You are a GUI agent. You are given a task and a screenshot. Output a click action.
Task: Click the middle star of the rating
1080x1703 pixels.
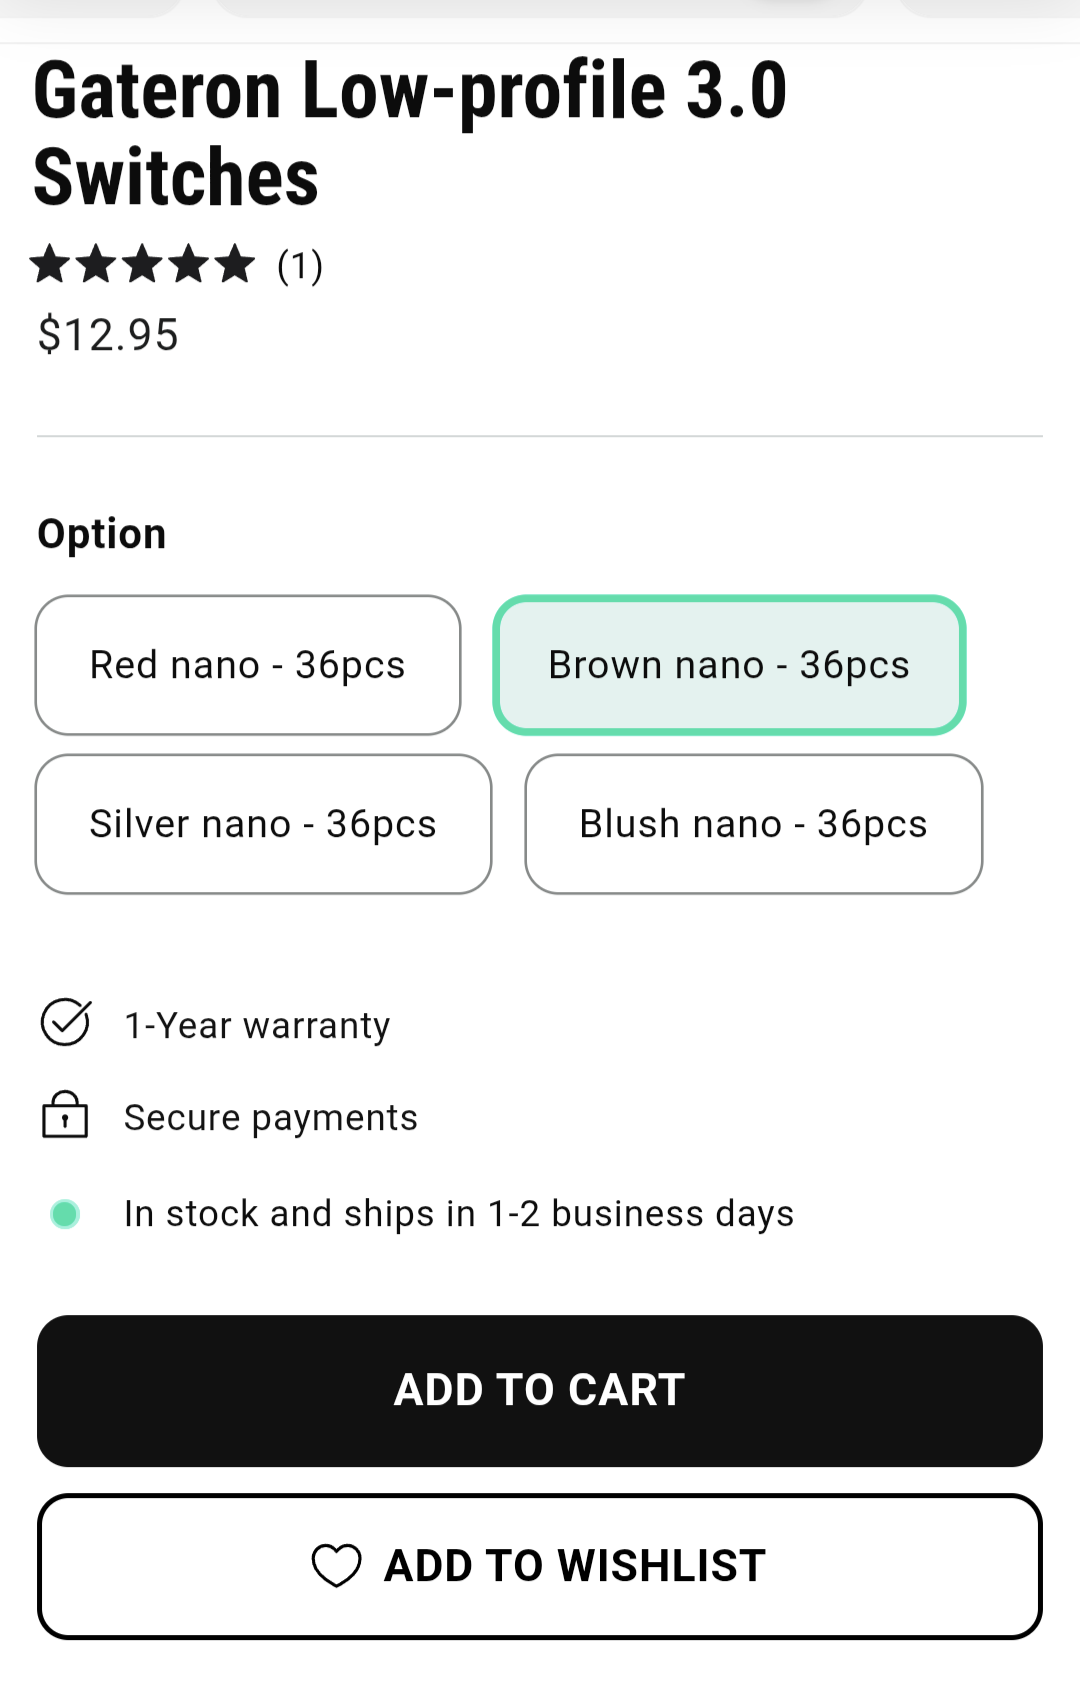143,265
